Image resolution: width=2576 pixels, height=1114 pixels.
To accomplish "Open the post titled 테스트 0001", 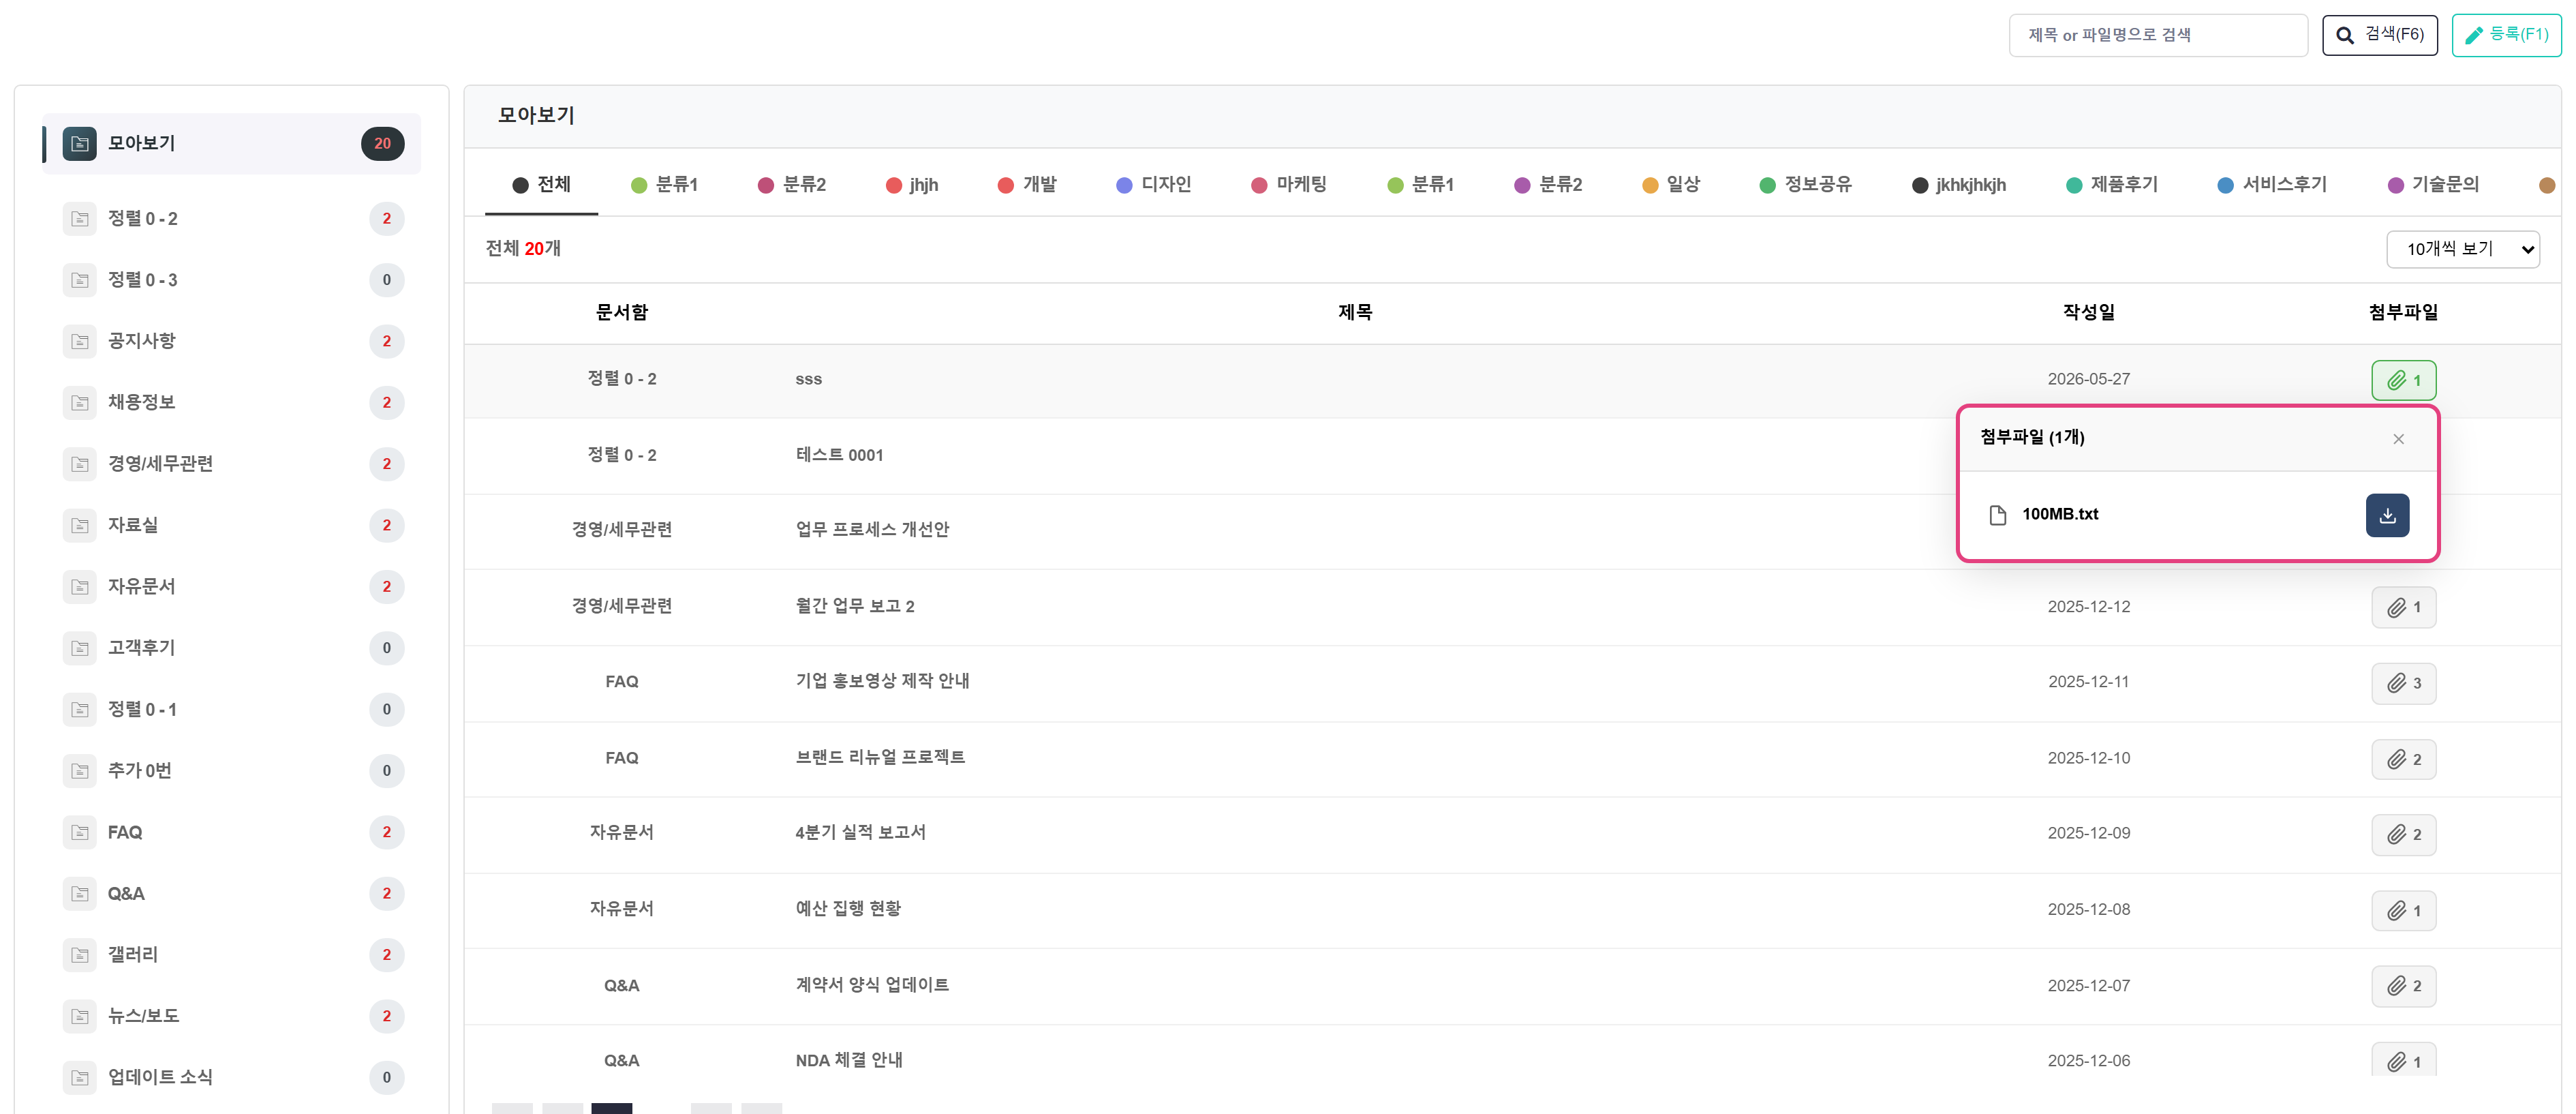I will coord(839,456).
